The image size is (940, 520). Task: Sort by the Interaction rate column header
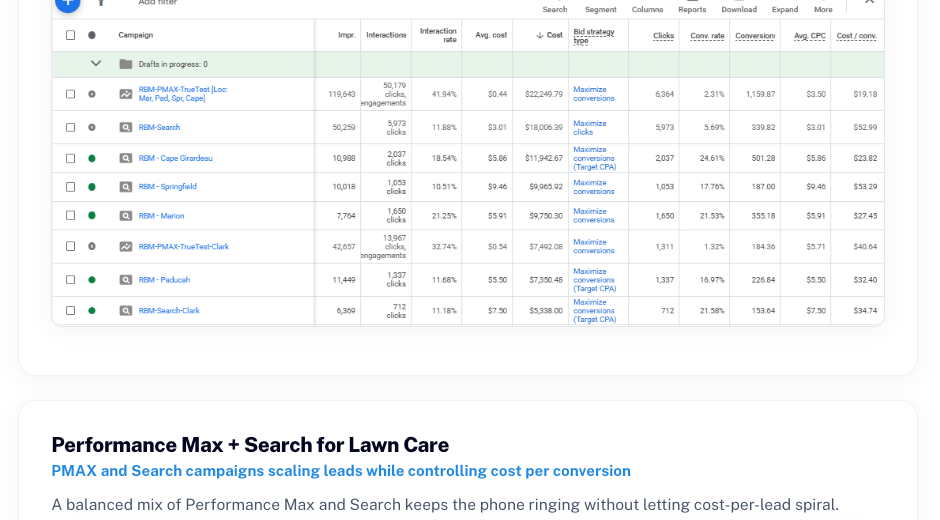pyautogui.click(x=438, y=35)
